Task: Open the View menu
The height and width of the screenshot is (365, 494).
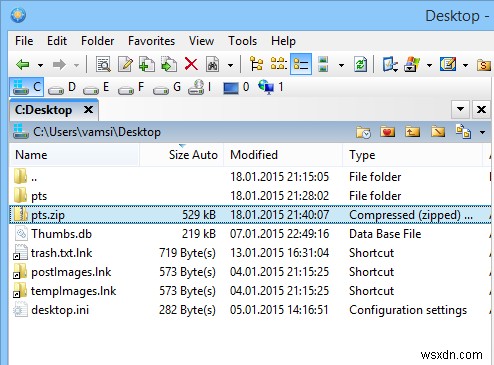Action: (201, 41)
